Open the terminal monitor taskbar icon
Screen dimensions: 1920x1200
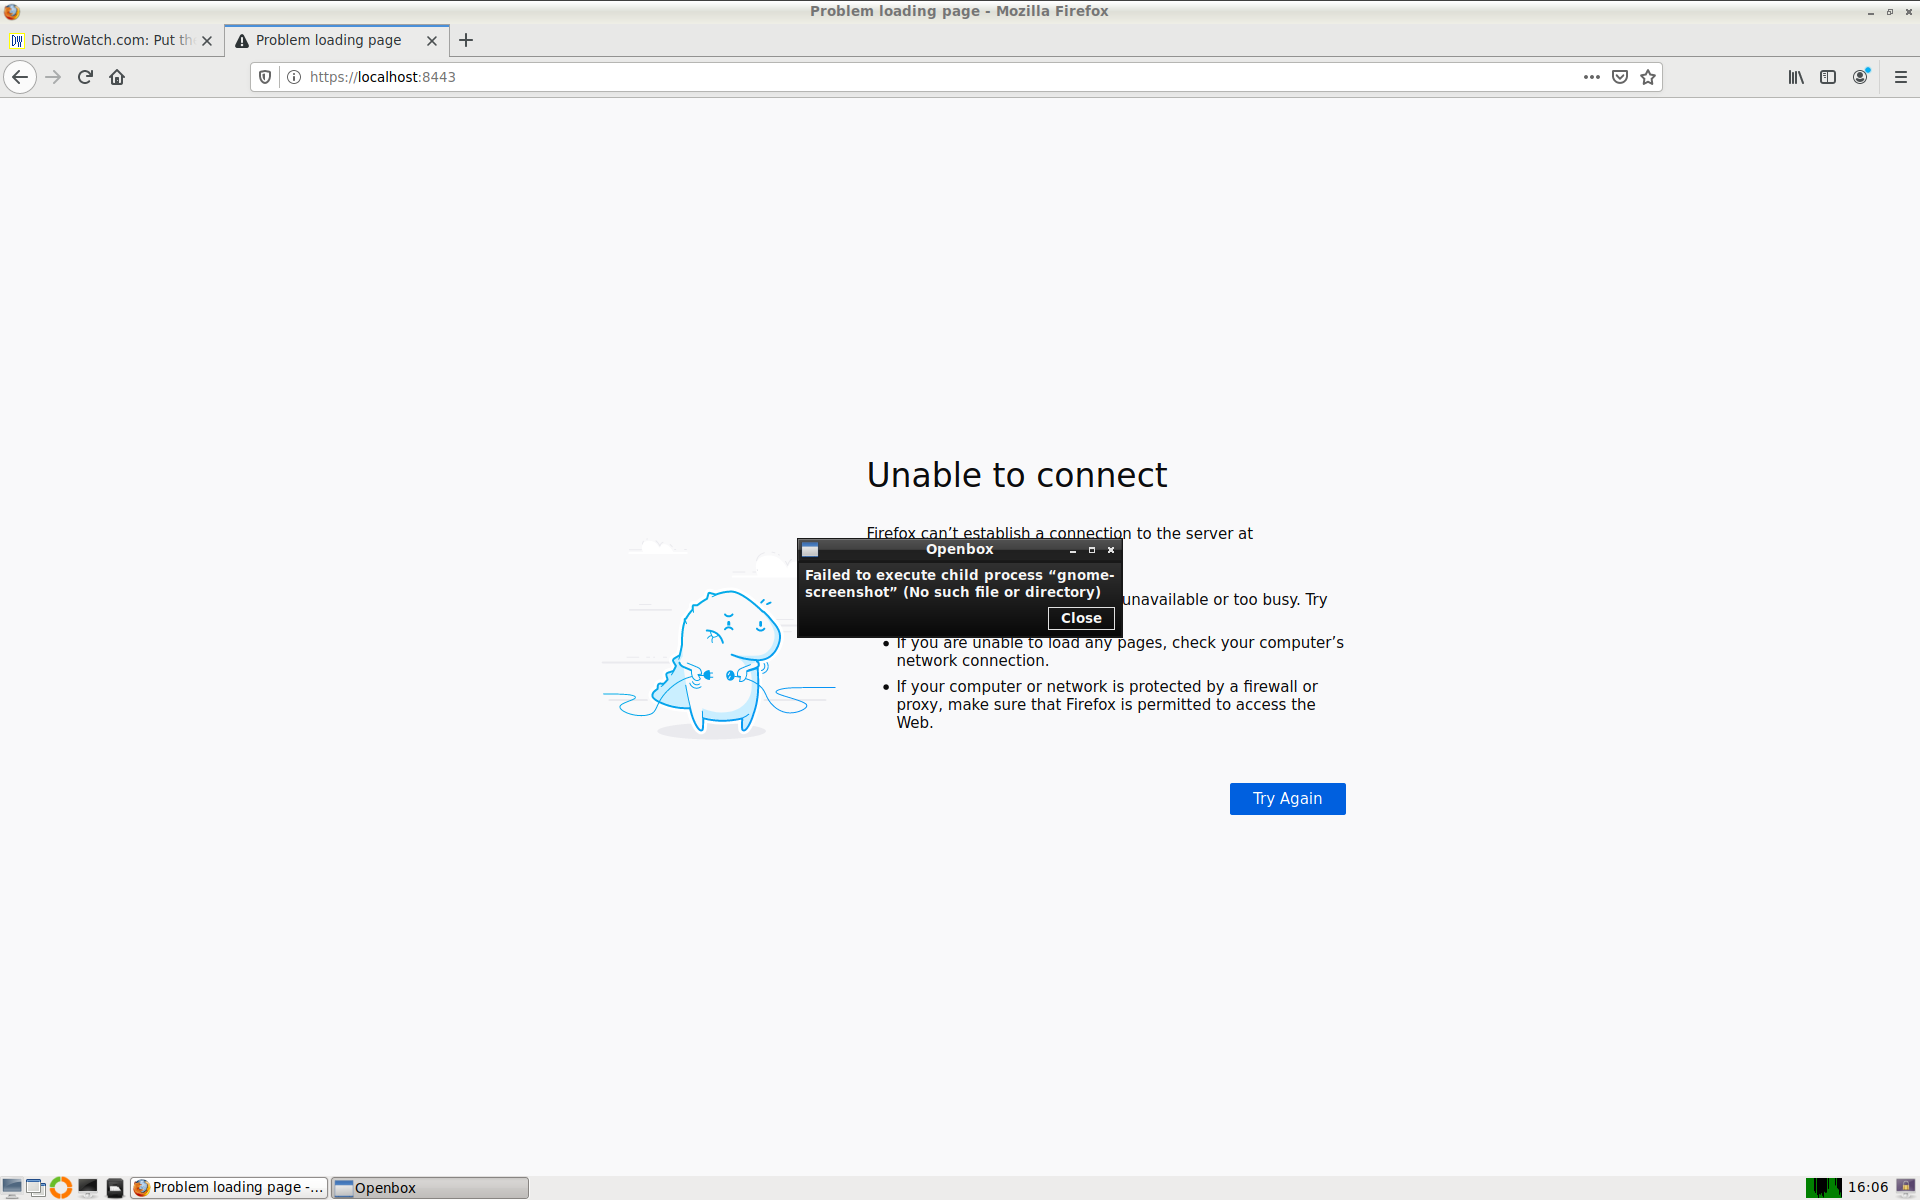coord(88,1187)
